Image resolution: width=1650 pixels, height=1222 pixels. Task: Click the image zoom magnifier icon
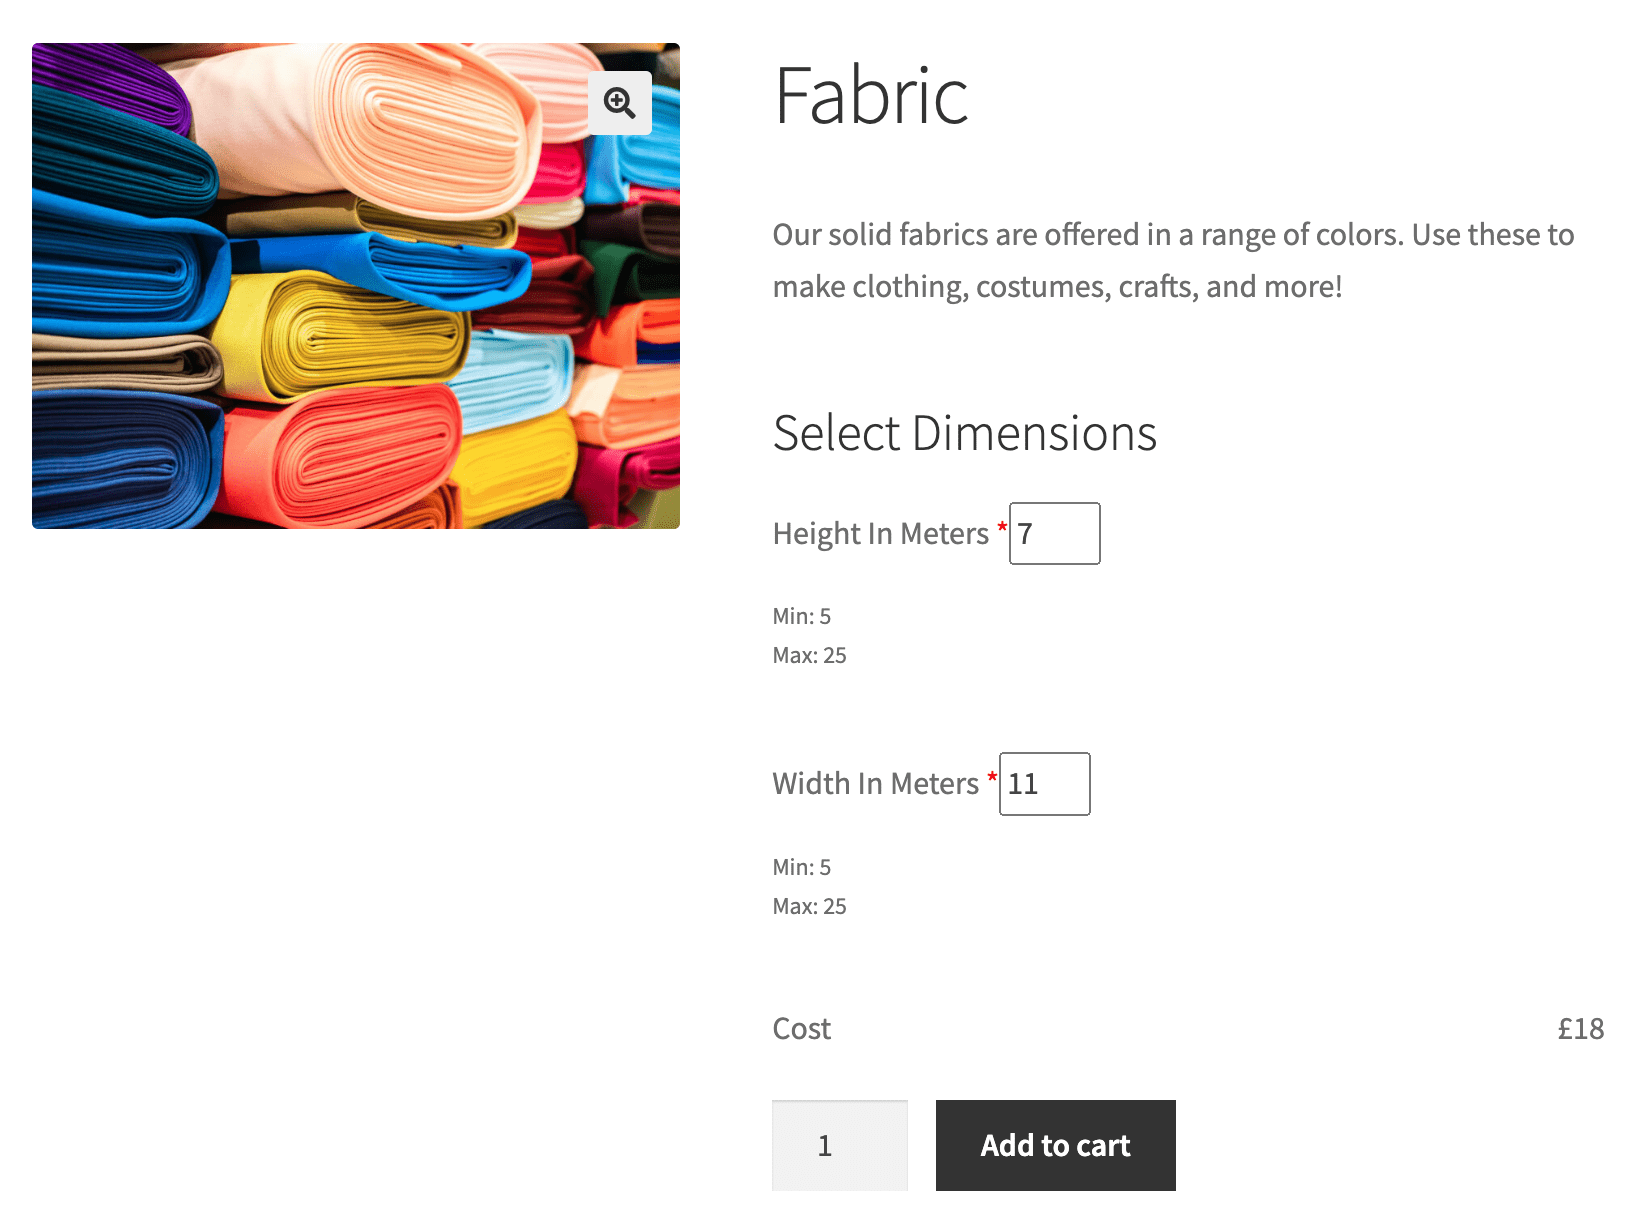(x=619, y=103)
